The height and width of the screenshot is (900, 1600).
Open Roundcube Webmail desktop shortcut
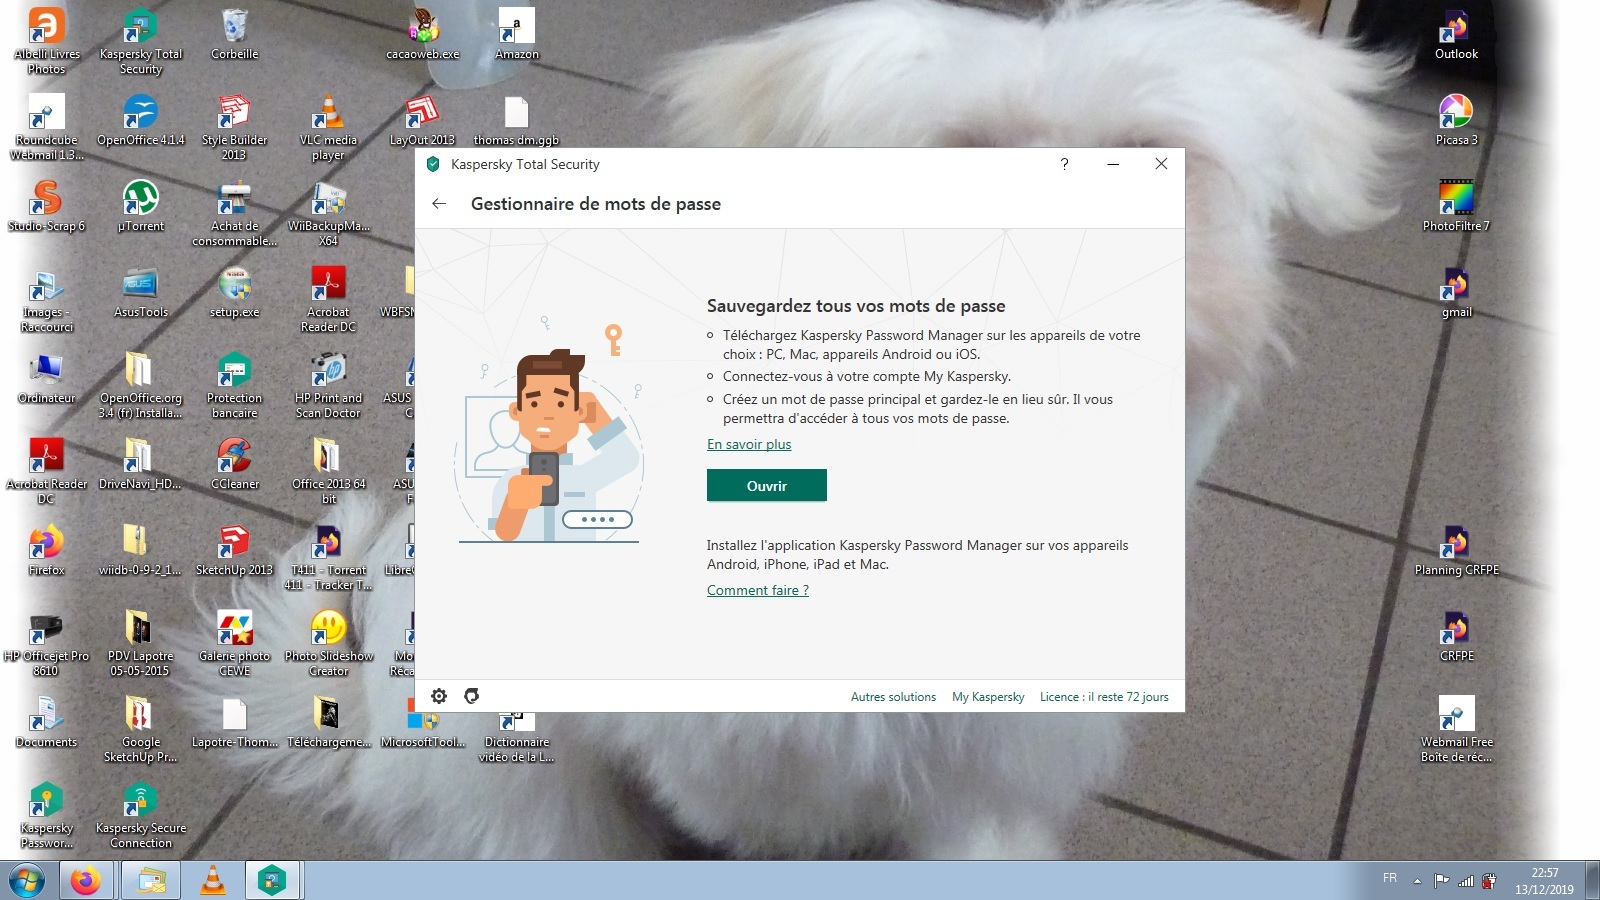click(x=47, y=128)
